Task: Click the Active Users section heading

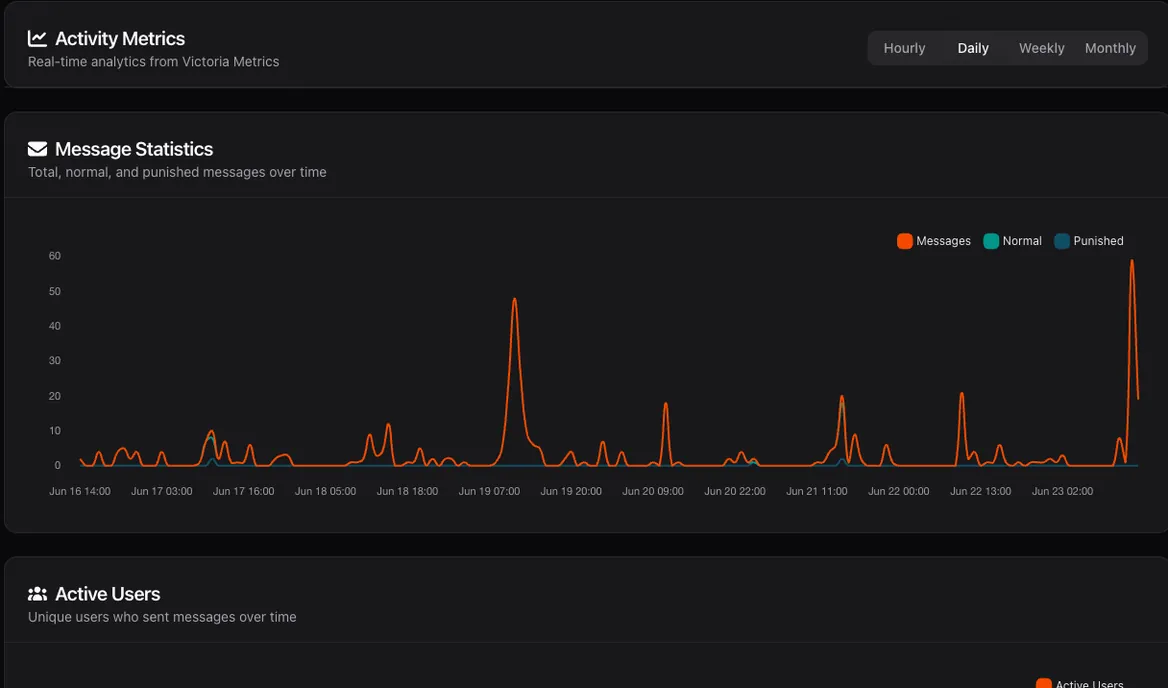Action: click(108, 594)
